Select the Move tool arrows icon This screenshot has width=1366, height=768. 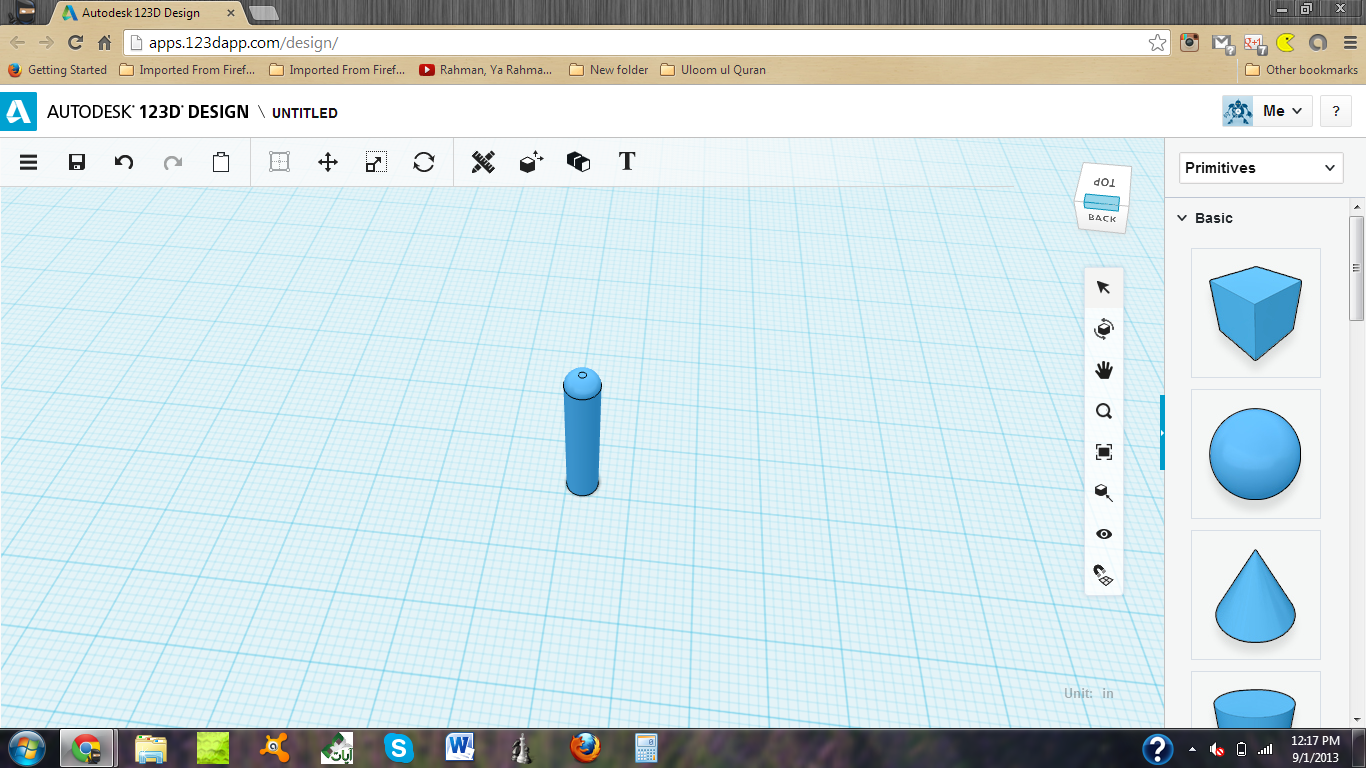tap(328, 162)
